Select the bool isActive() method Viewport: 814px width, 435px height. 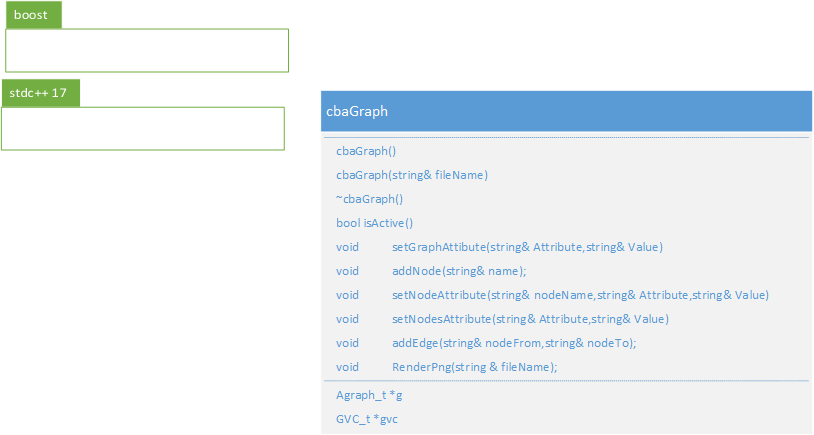pyautogui.click(x=374, y=223)
